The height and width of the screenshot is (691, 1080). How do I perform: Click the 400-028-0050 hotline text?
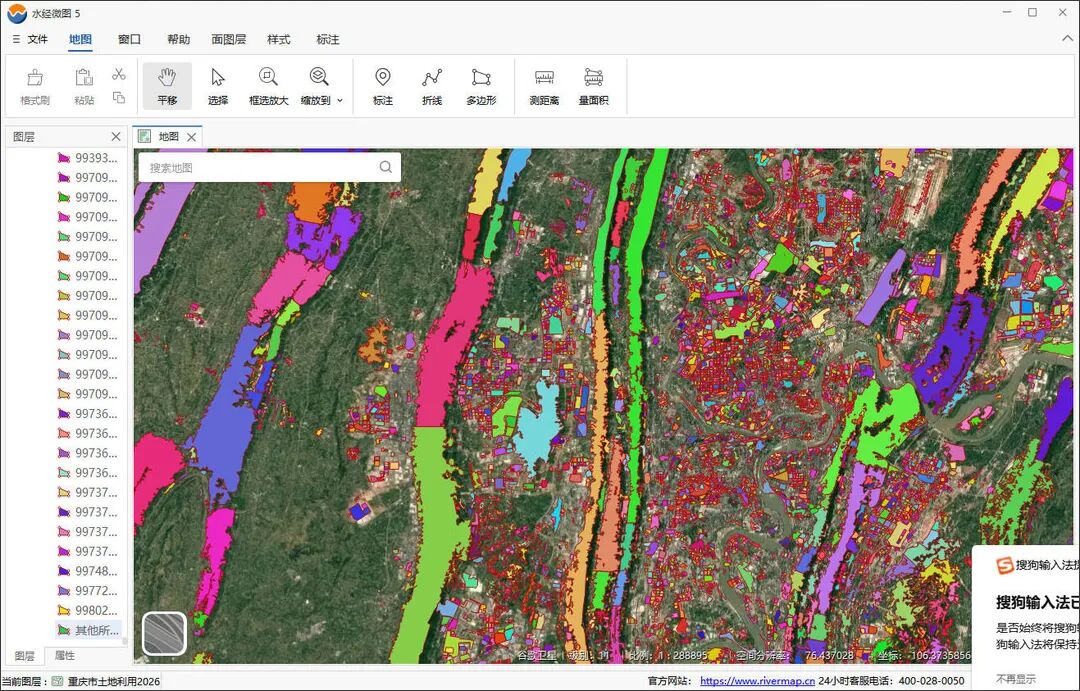(x=931, y=681)
